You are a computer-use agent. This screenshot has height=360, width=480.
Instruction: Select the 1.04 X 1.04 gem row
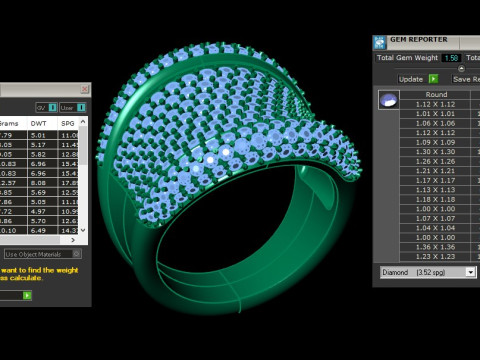point(435,228)
